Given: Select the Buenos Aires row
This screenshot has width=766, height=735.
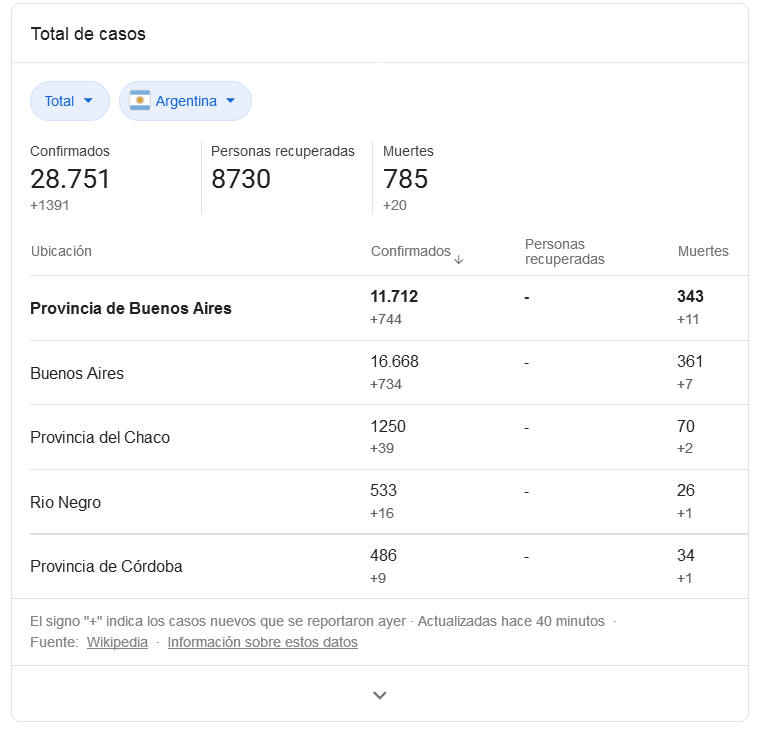Looking at the screenshot, I should 77,373.
